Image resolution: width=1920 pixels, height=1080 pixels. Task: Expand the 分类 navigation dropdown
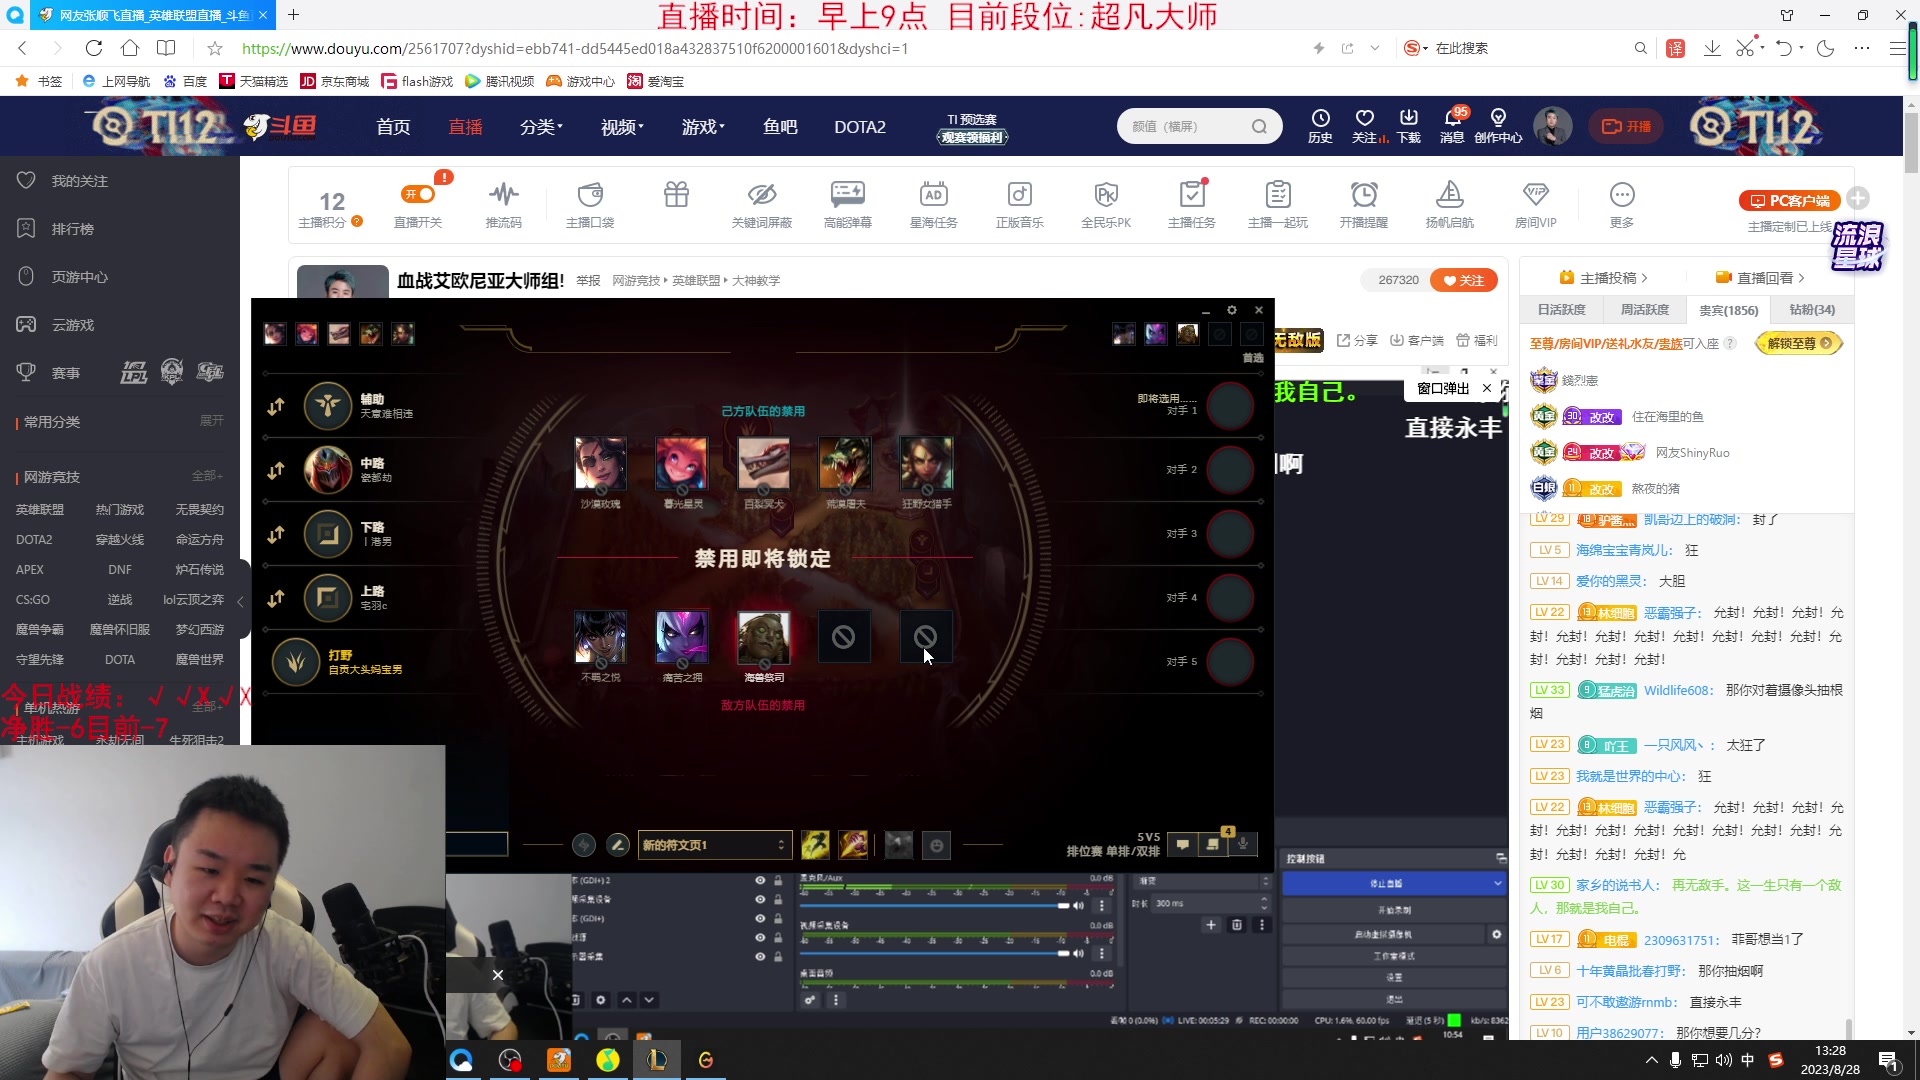[x=541, y=127]
